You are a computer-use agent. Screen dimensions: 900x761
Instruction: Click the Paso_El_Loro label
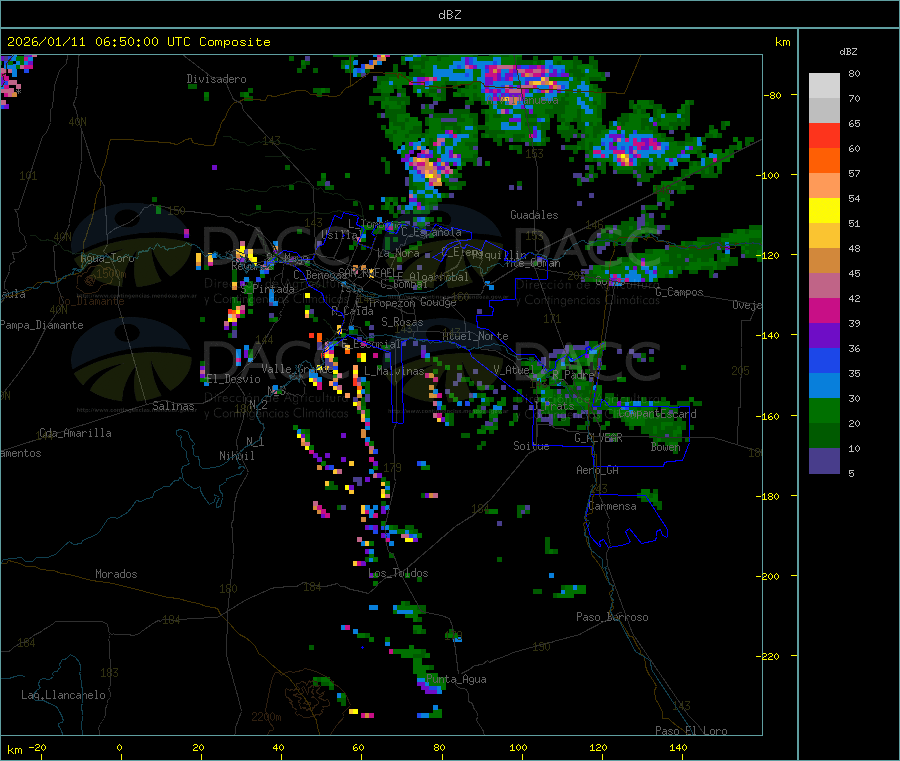pos(691,731)
